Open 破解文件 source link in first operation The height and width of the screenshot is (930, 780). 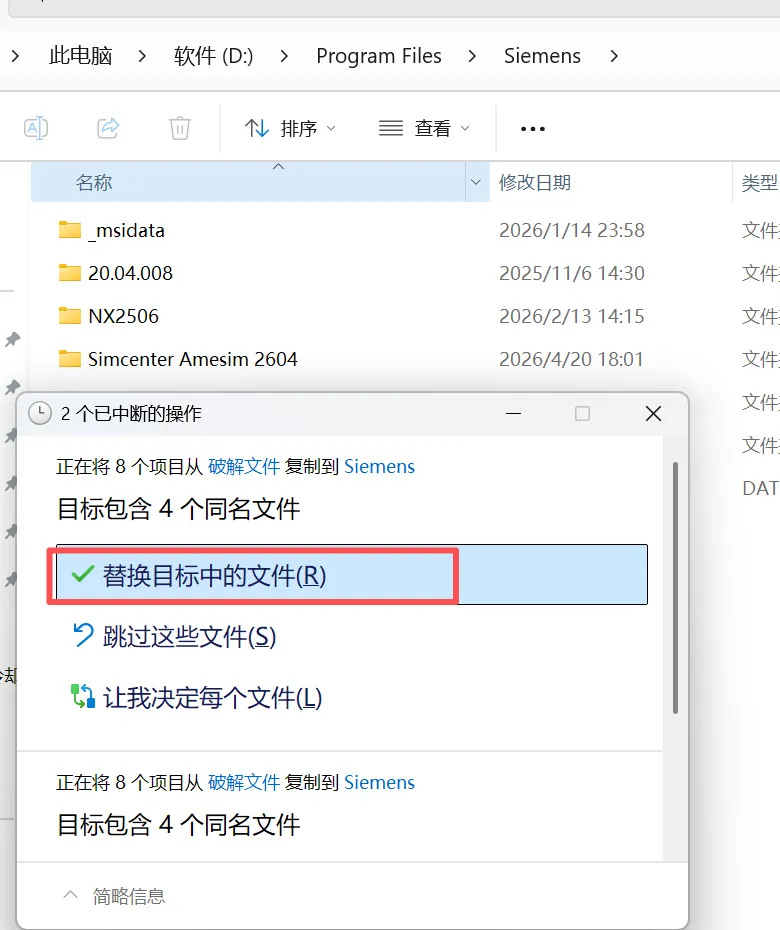[x=244, y=467]
